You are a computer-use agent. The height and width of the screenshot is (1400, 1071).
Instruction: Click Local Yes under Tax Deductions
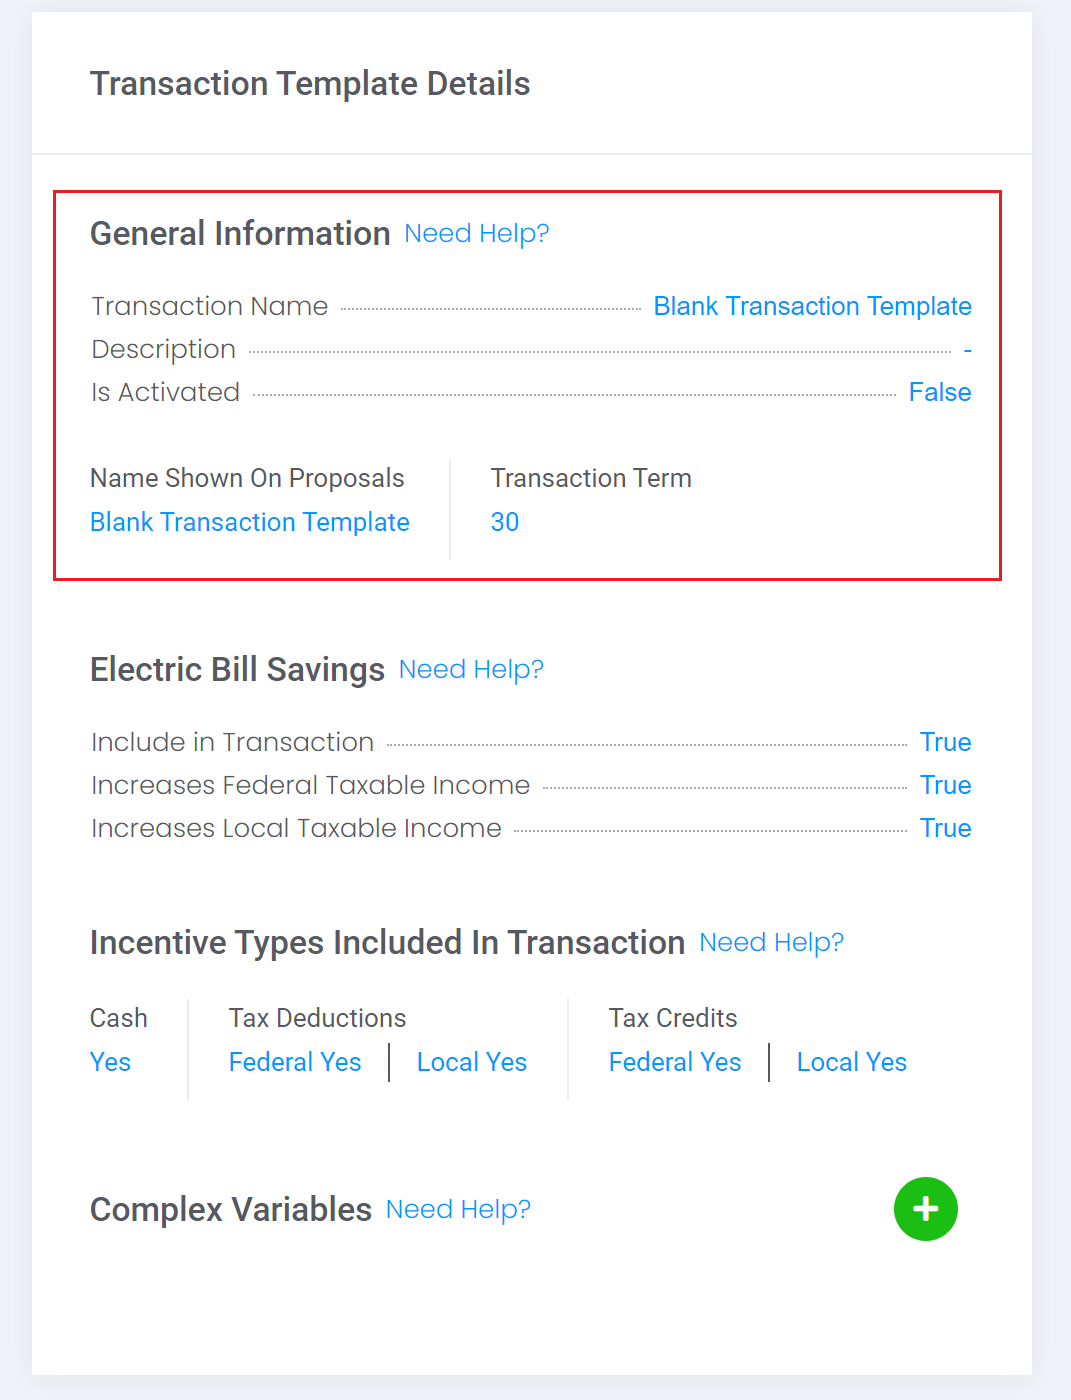(472, 1062)
